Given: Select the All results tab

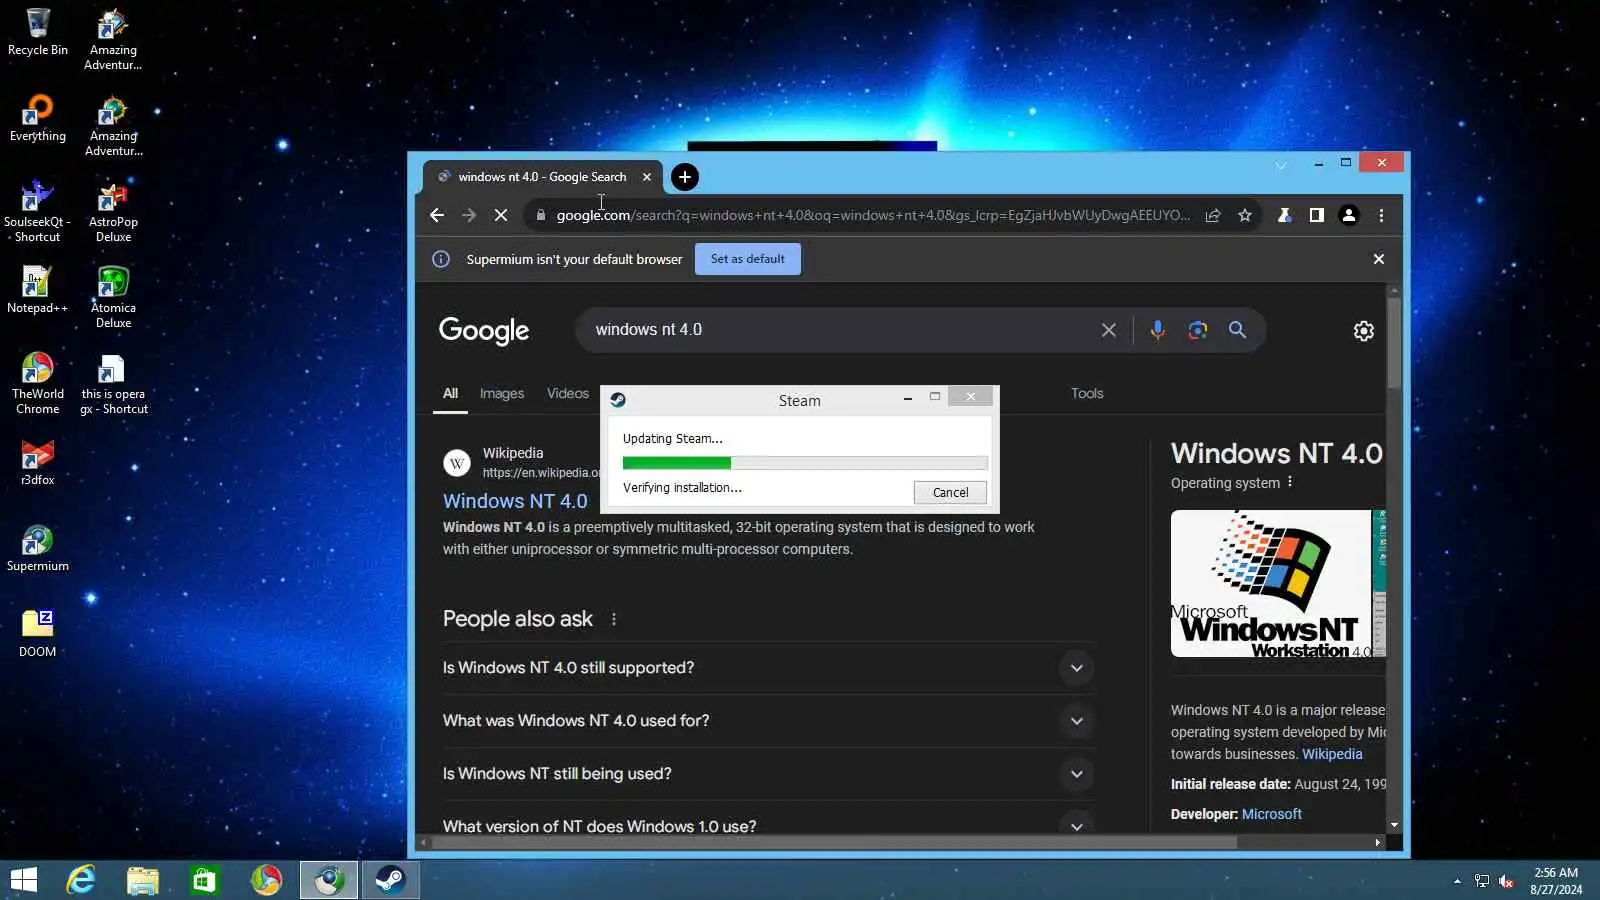Looking at the screenshot, I should (451, 394).
